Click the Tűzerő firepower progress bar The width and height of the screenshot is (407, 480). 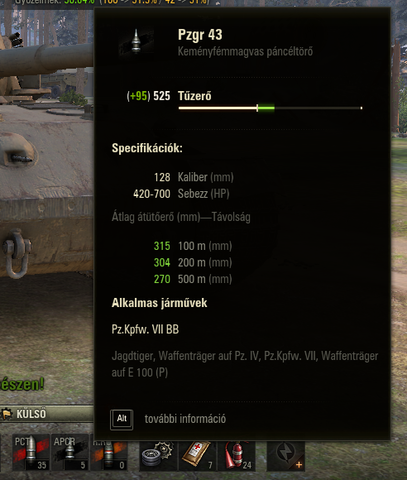point(270,108)
